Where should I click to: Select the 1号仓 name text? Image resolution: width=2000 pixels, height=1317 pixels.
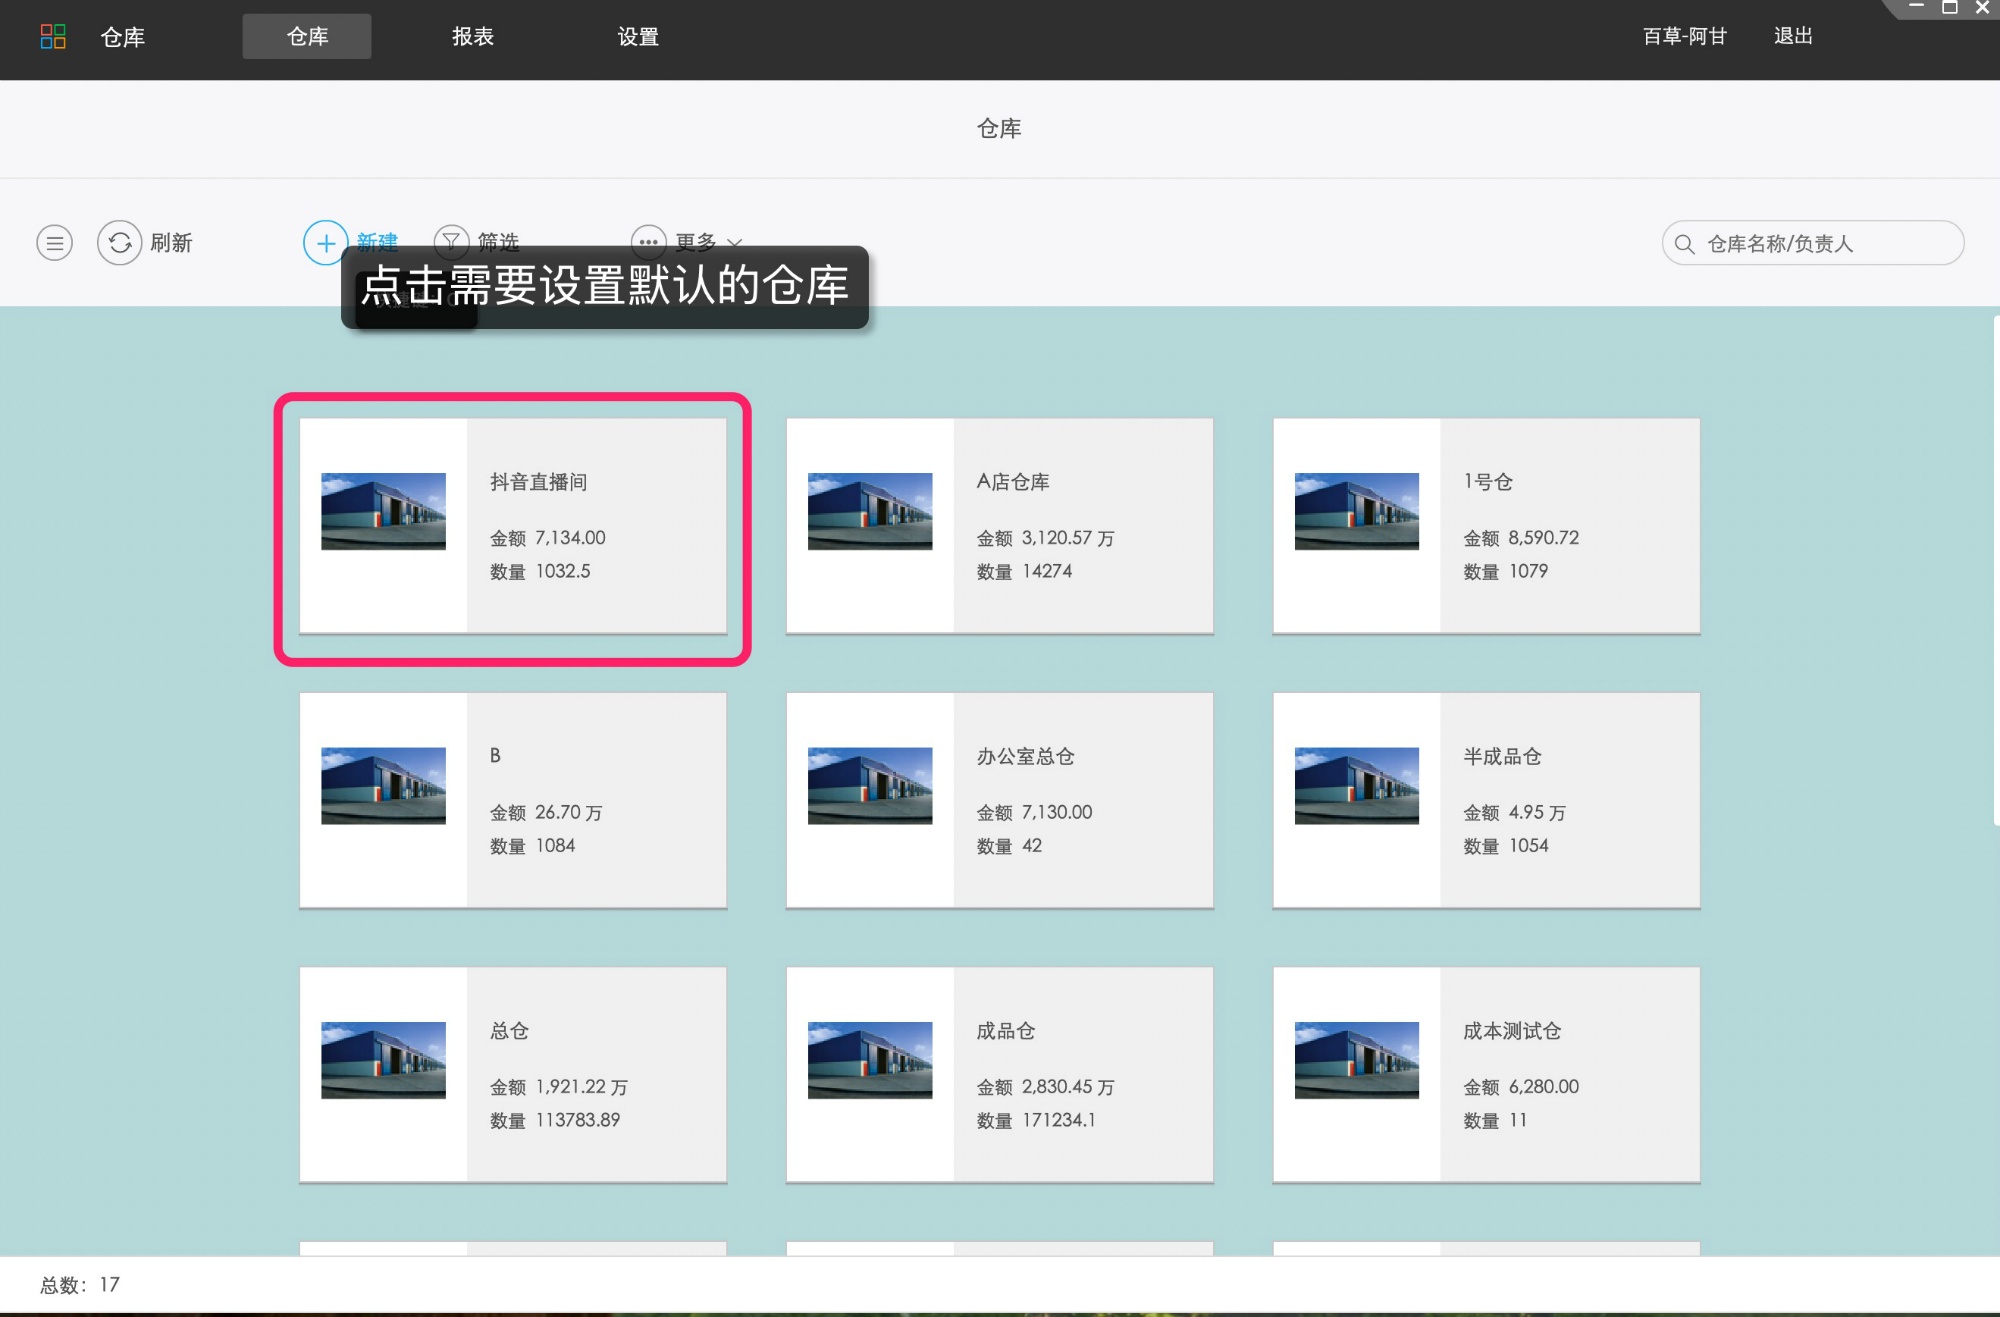tap(1488, 482)
